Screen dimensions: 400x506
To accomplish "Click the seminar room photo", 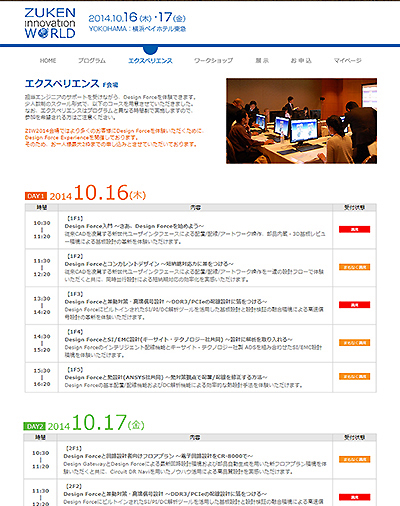I will point(301,121).
